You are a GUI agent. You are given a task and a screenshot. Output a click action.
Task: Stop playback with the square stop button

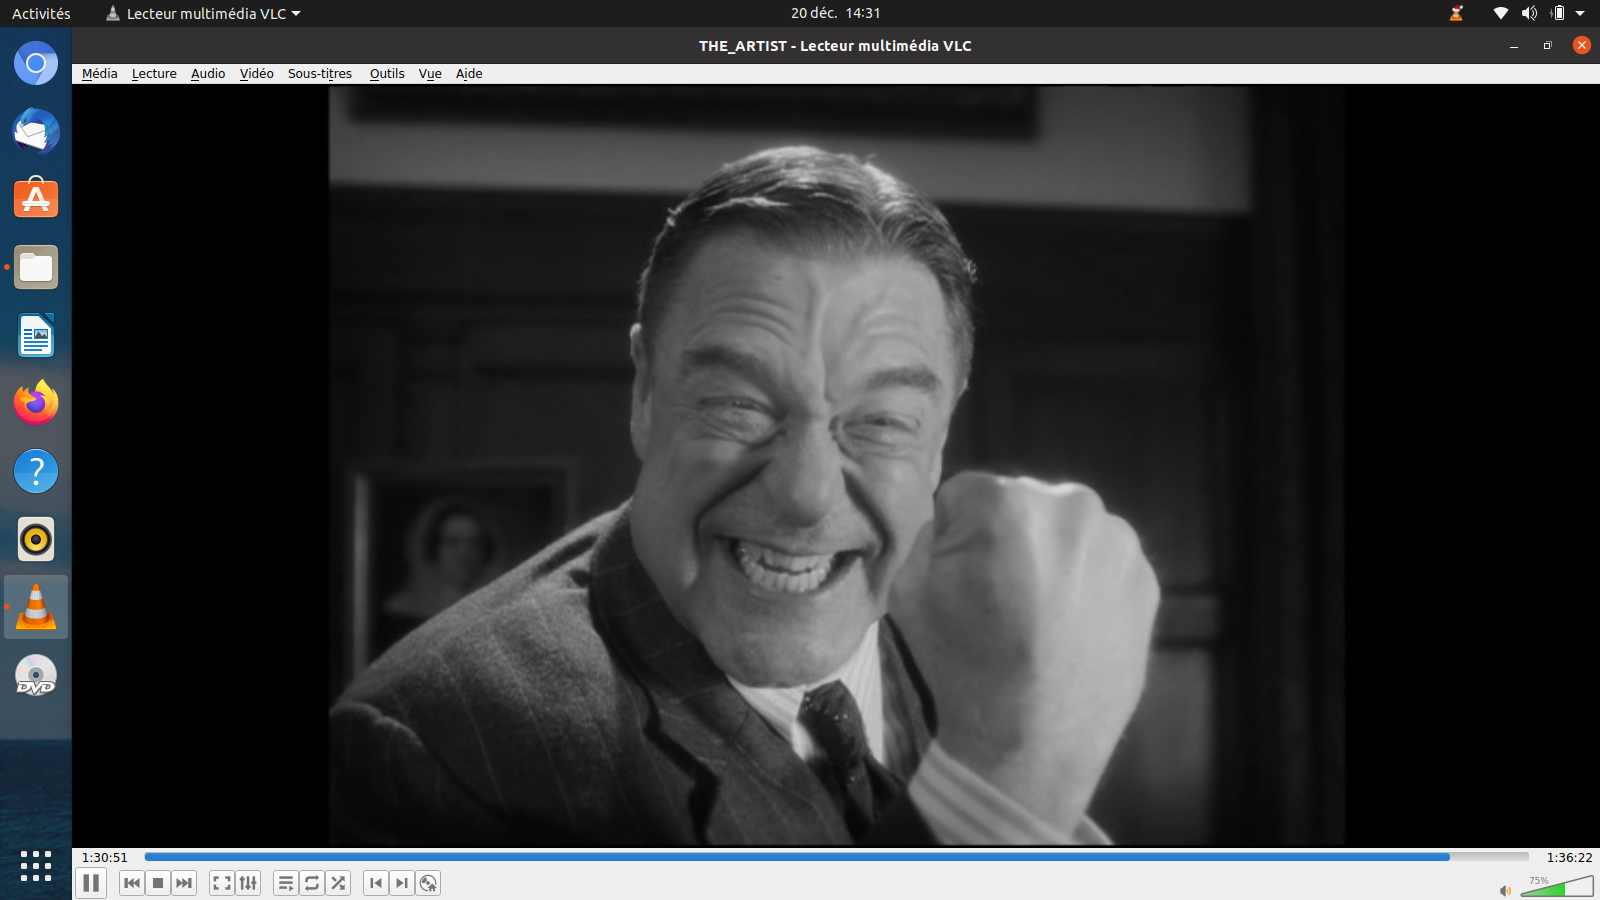tap(158, 883)
